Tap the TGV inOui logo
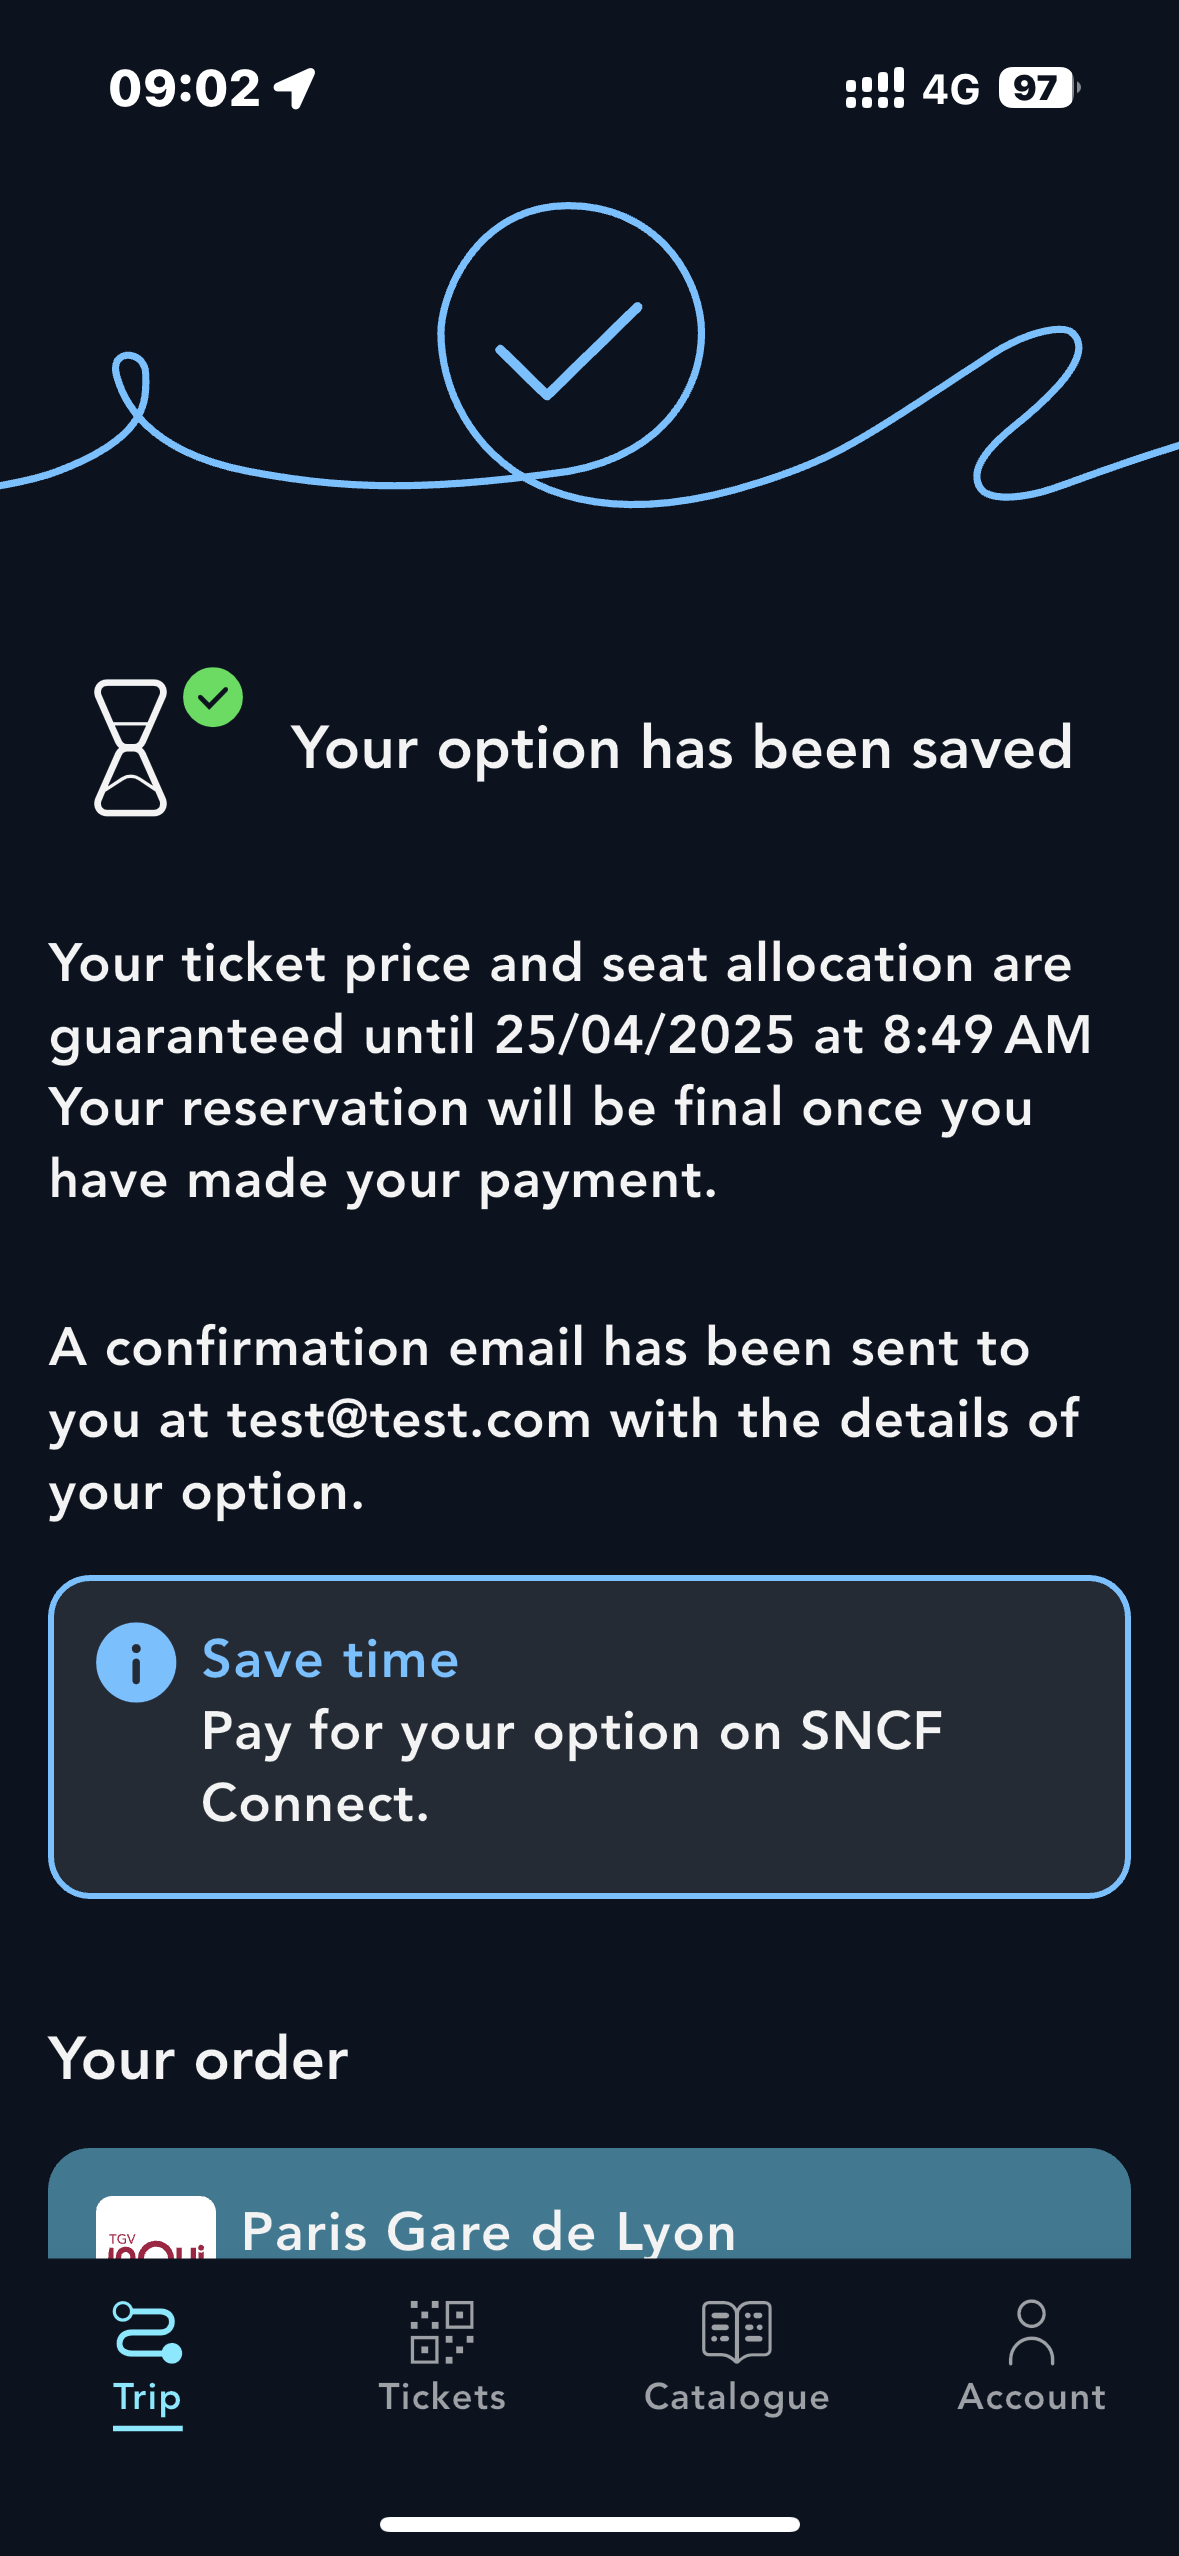The height and width of the screenshot is (2556, 1179). (x=155, y=2230)
